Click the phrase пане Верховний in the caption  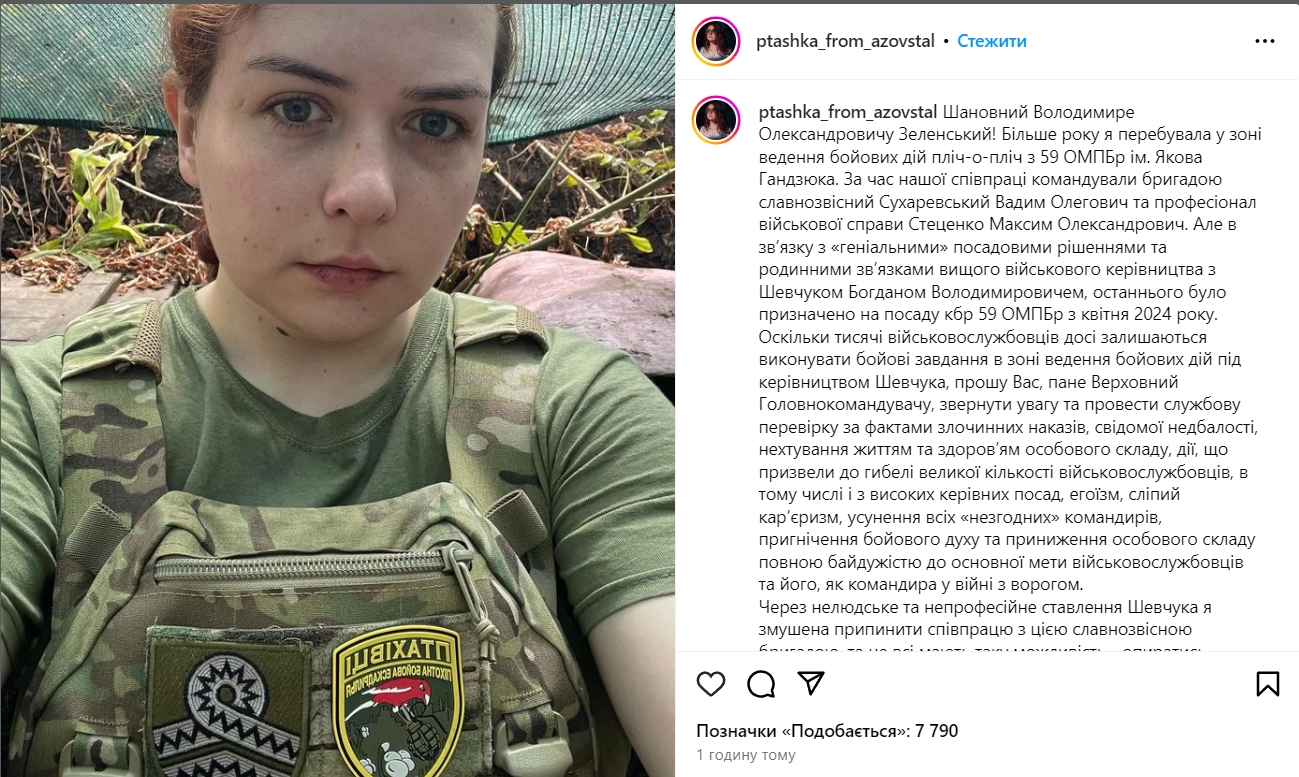(1110, 381)
